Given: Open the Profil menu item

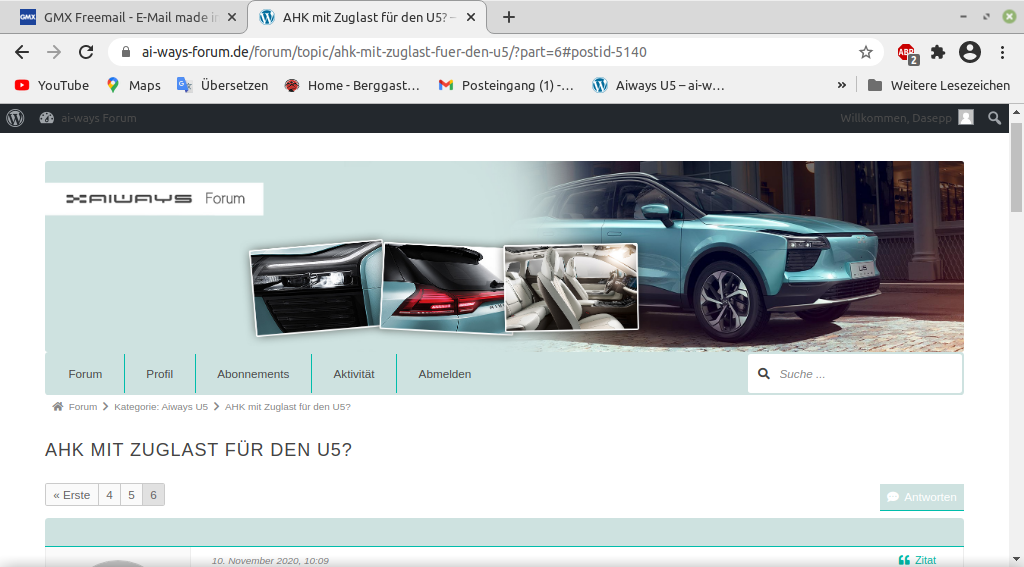Looking at the screenshot, I should click(x=159, y=374).
